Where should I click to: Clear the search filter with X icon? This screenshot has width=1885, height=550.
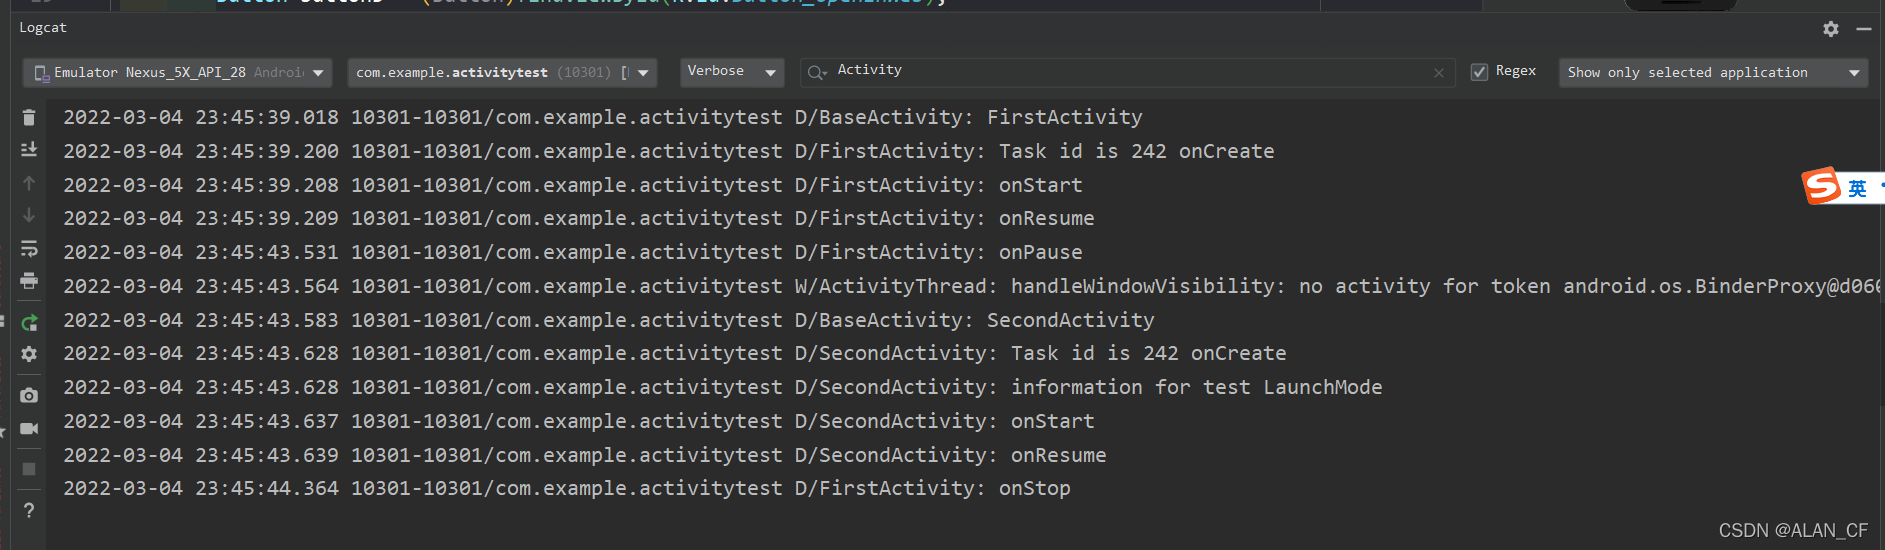point(1438,72)
